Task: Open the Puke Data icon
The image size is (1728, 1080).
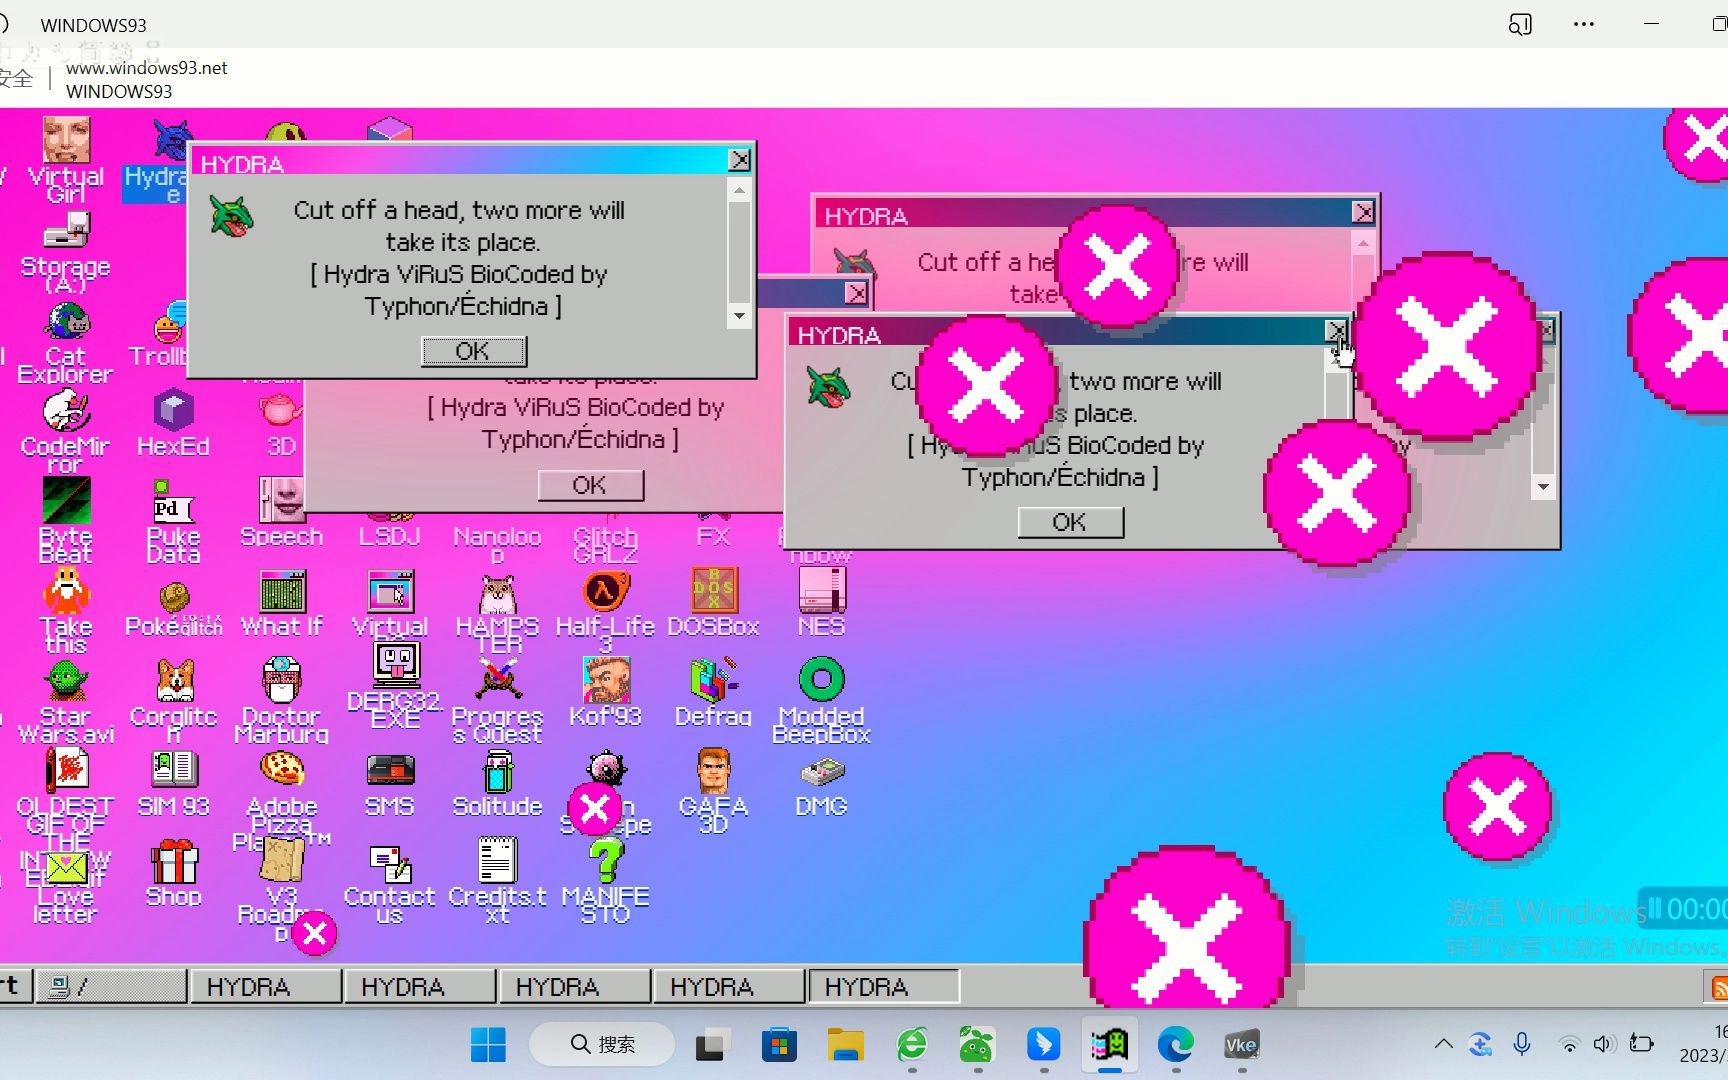Action: pyautogui.click(x=174, y=520)
